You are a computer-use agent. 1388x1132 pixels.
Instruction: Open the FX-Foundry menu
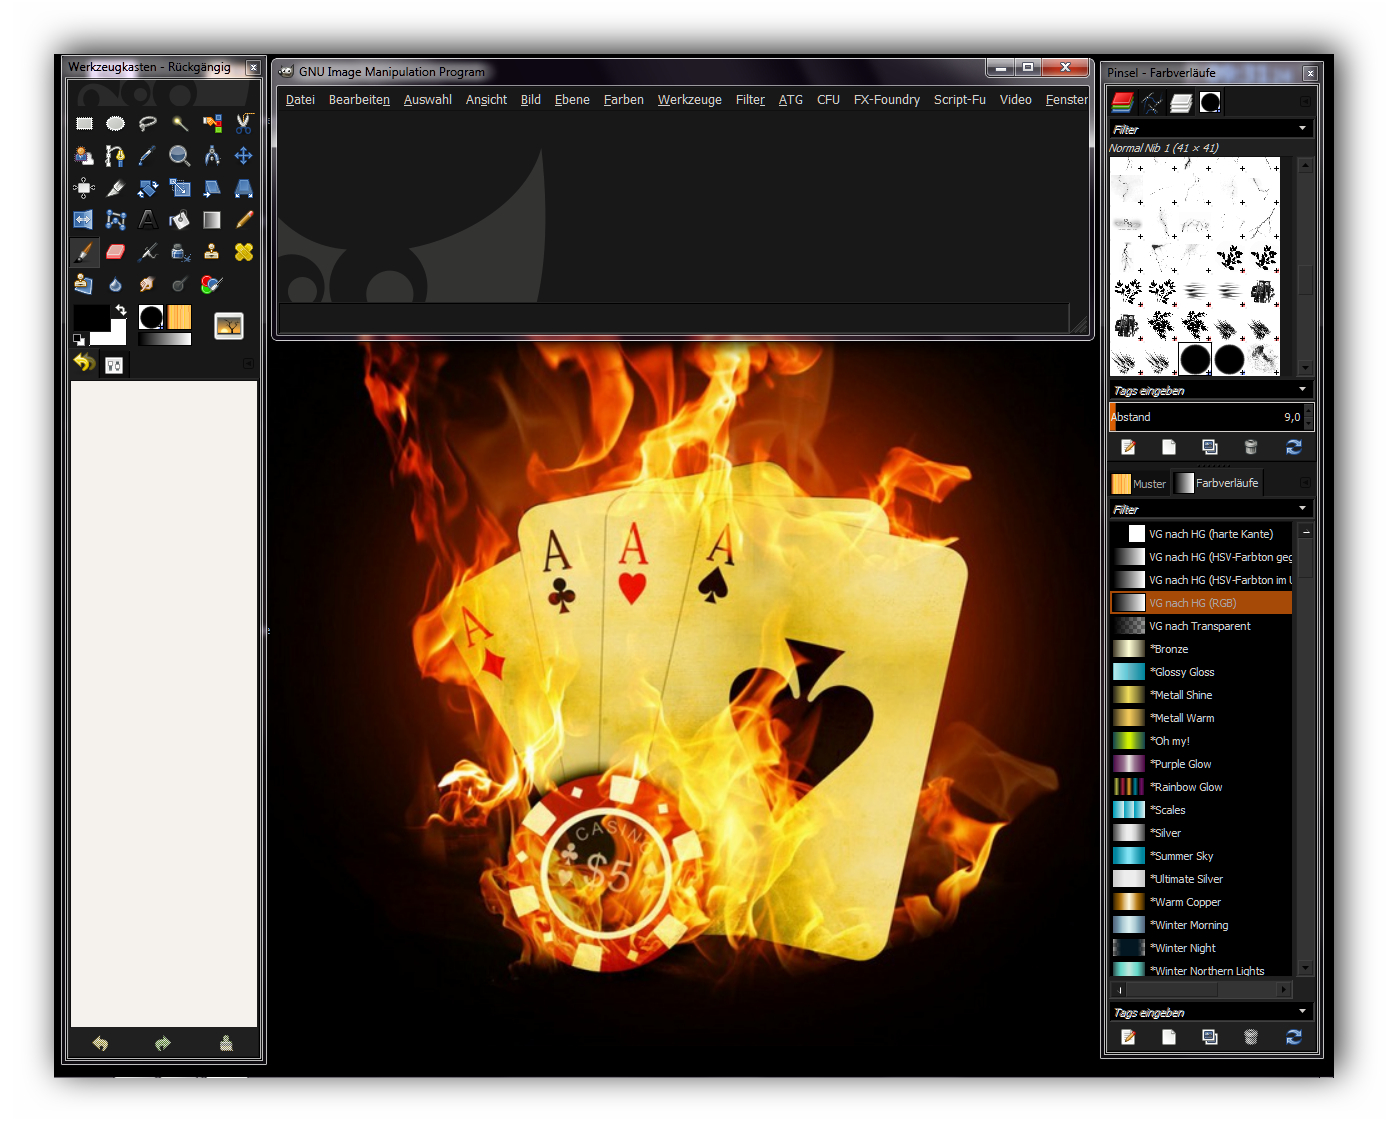click(887, 100)
